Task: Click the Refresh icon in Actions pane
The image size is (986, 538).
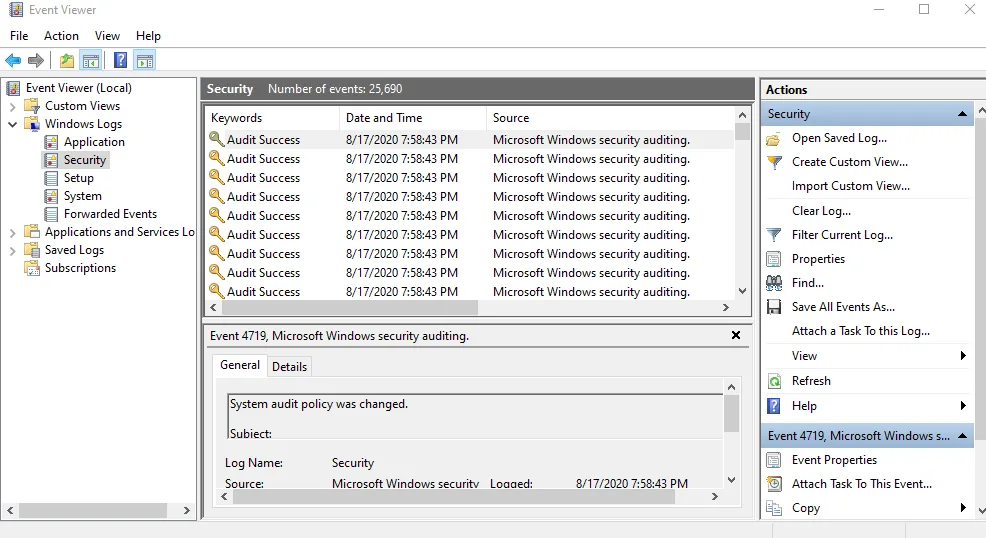Action: coord(774,381)
